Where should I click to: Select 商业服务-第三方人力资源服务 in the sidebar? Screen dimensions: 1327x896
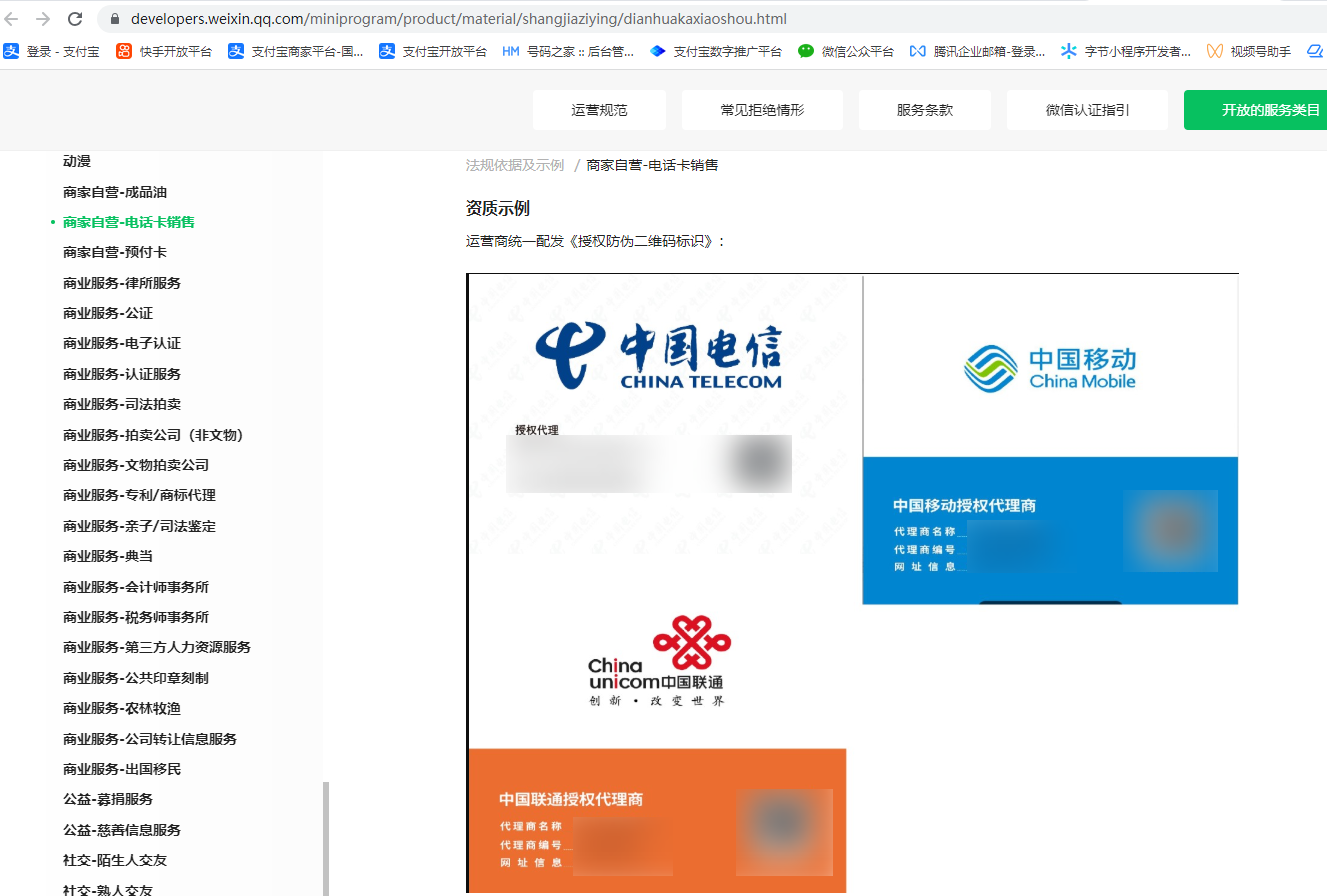click(x=157, y=647)
